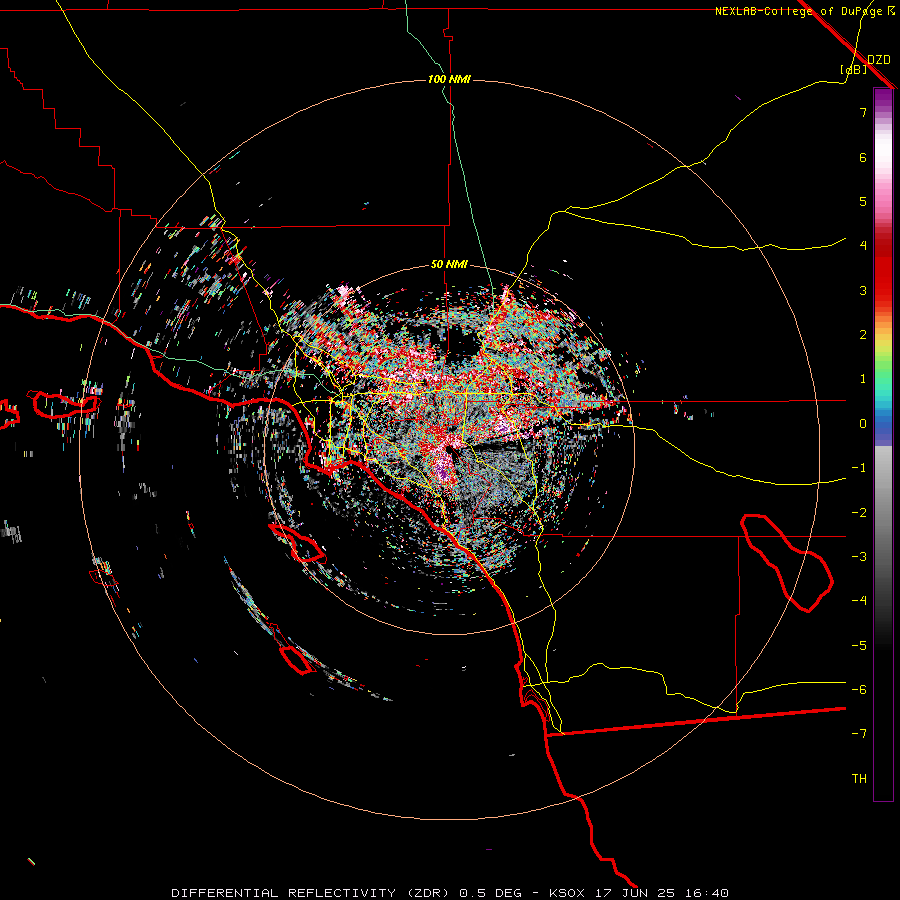Screen dimensions: 900x900
Task: Click the color scale value 6
Action: click(863, 157)
